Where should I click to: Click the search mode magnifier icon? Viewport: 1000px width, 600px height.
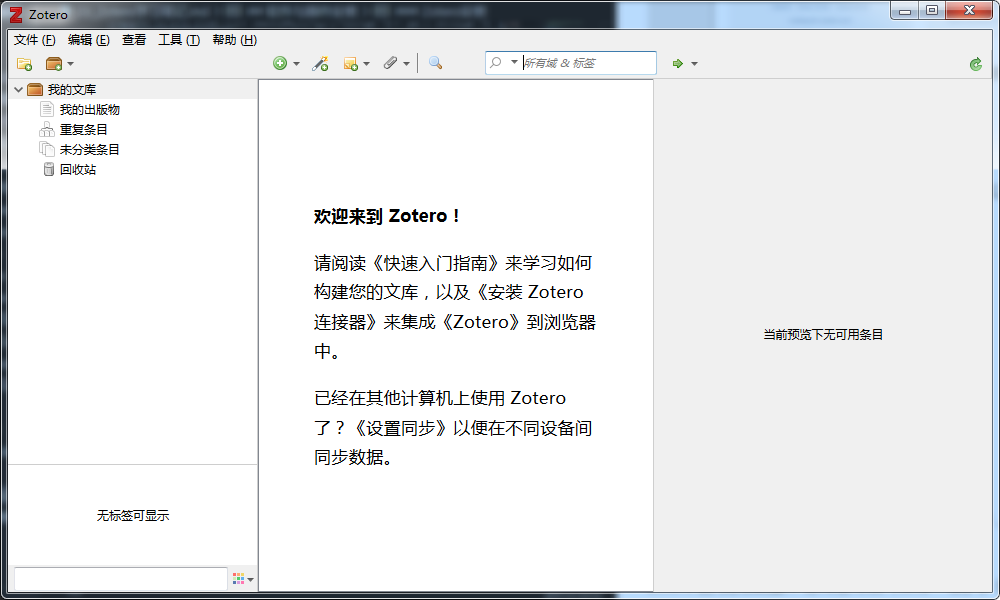click(496, 62)
